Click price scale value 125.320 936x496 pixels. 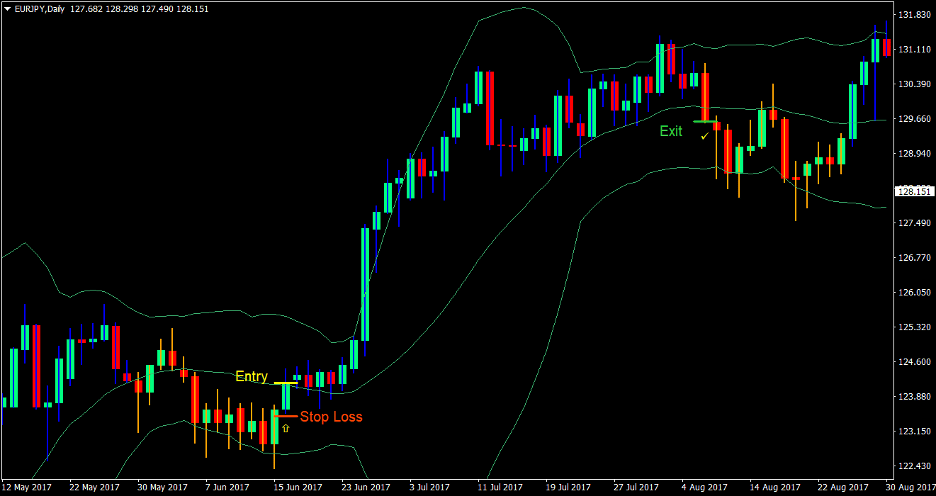click(914, 327)
